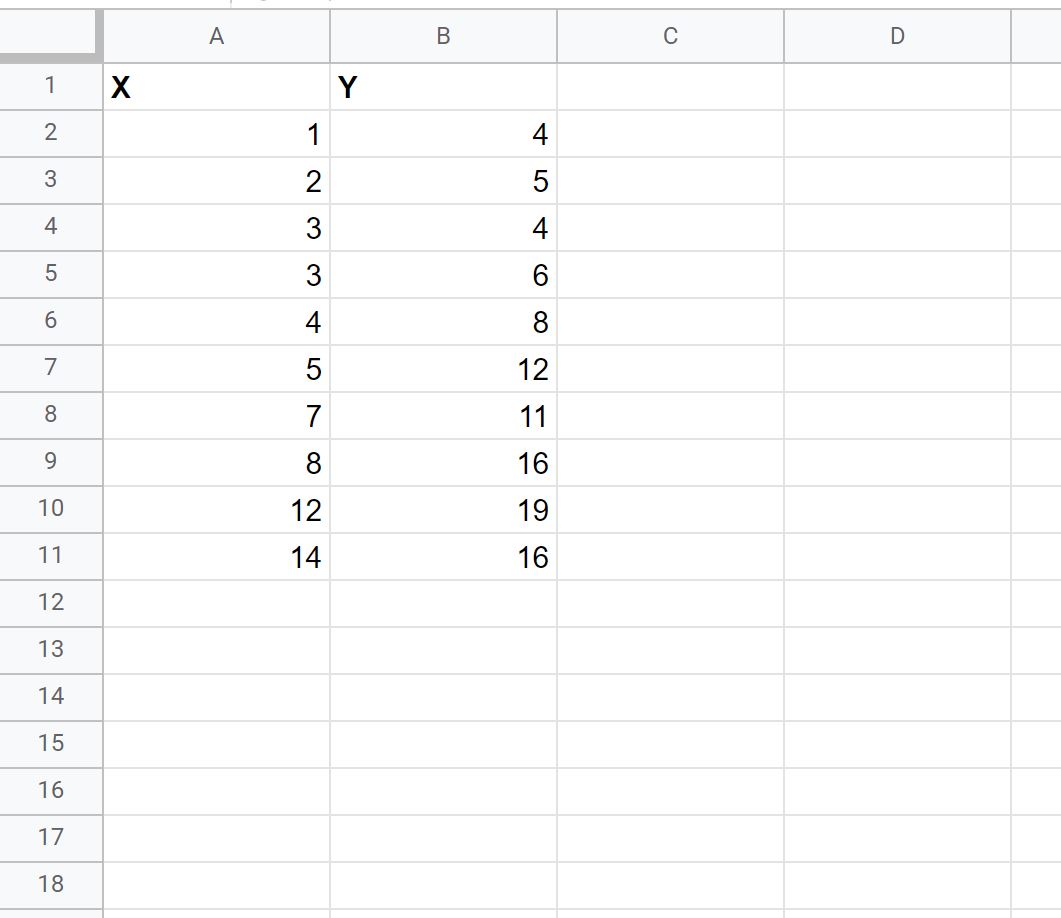Select cell A11 with value 14
This screenshot has width=1061, height=918.
pos(217,557)
